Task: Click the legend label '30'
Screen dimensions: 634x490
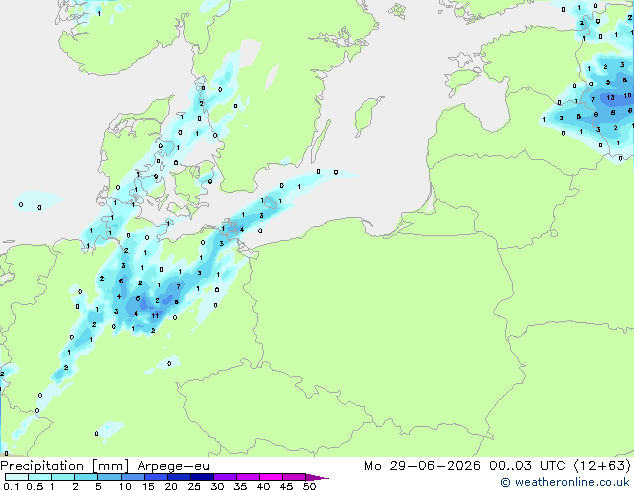Action: coord(217,486)
